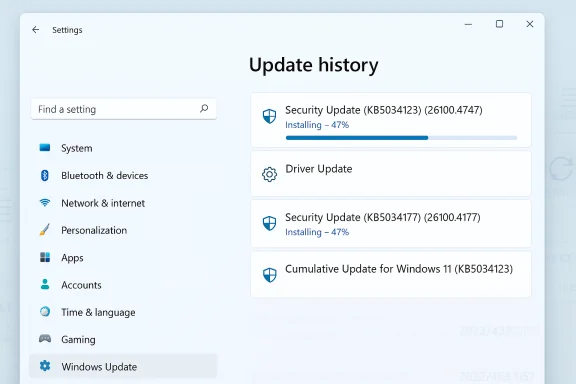576x384 pixels.
Task: Click the search magnifier icon
Action: [x=204, y=108]
